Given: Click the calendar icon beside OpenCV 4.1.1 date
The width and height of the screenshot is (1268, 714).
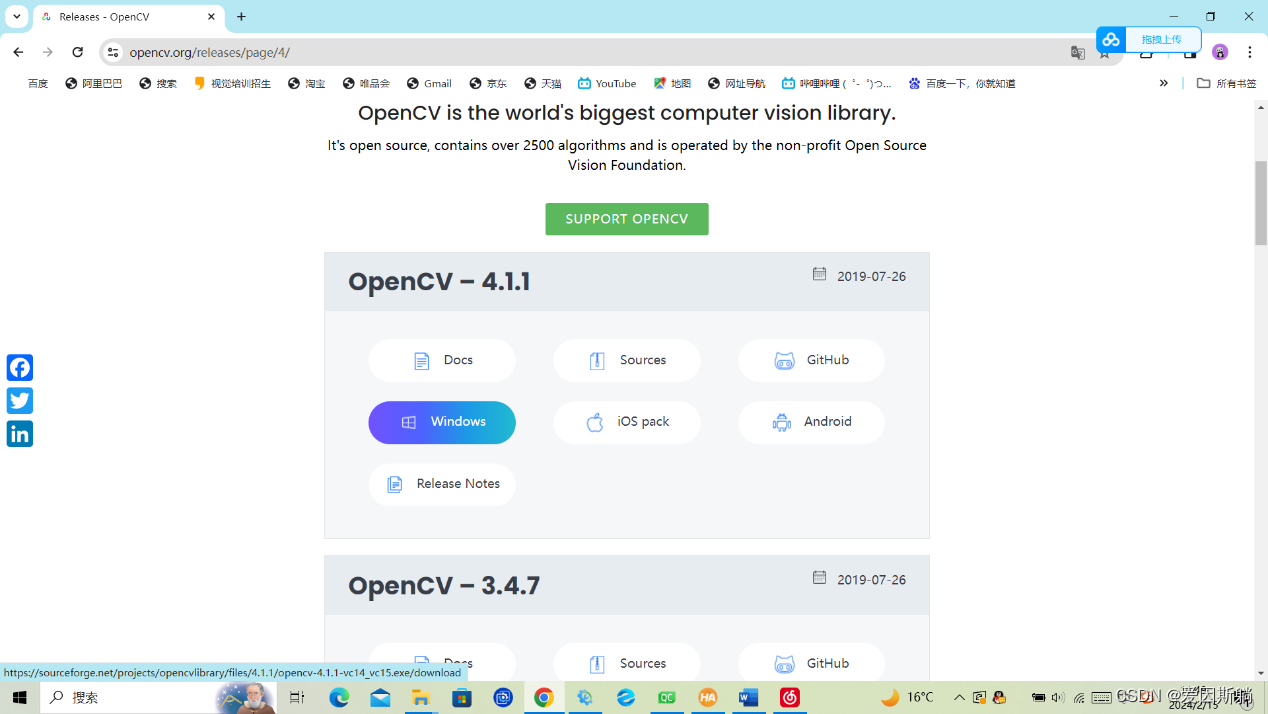Looking at the screenshot, I should click(819, 274).
